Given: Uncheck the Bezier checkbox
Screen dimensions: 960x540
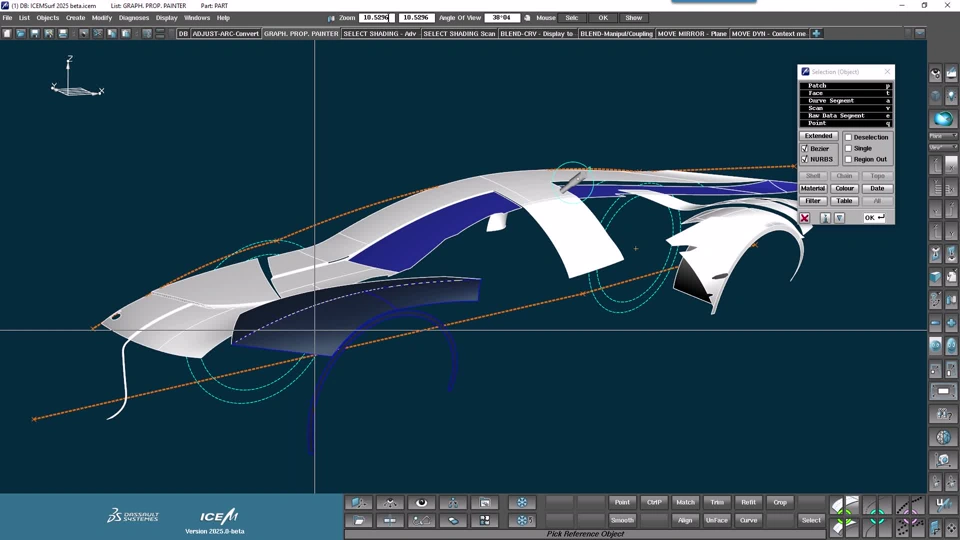Looking at the screenshot, I should (804, 148).
